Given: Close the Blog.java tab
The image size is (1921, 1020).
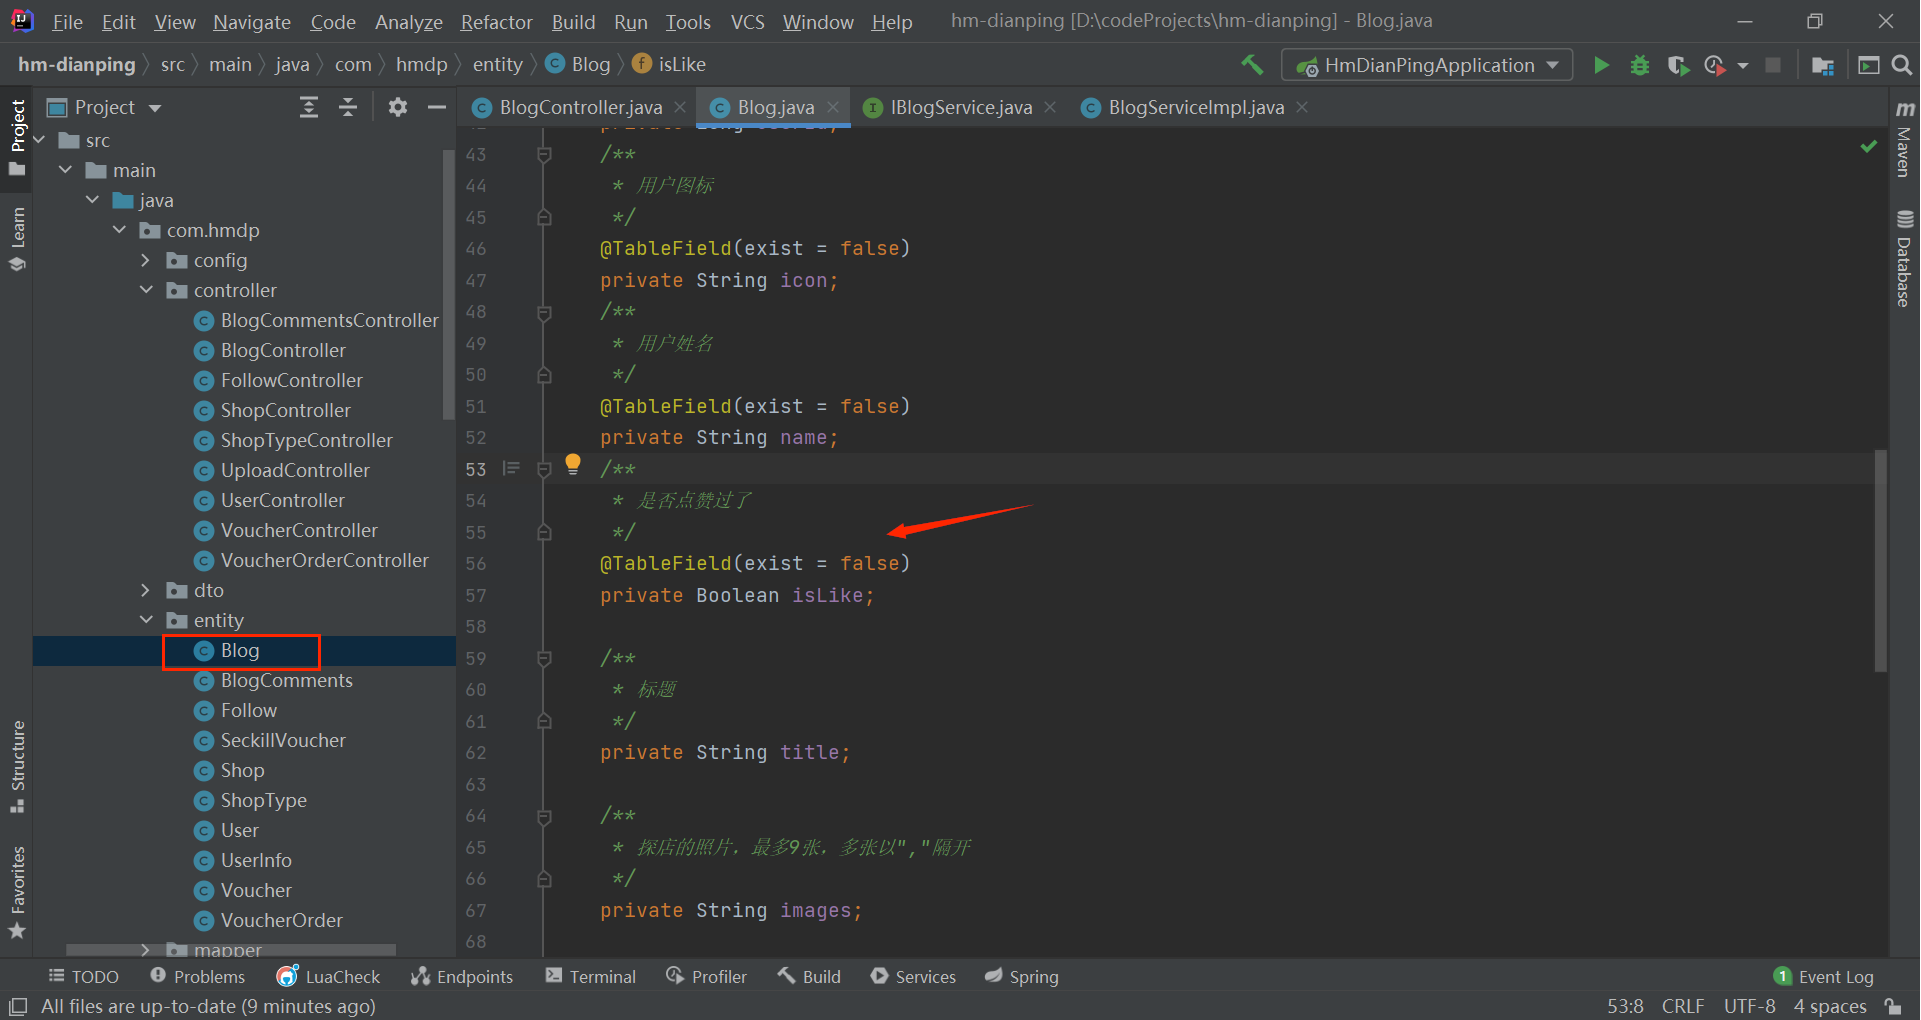Looking at the screenshot, I should click(833, 107).
